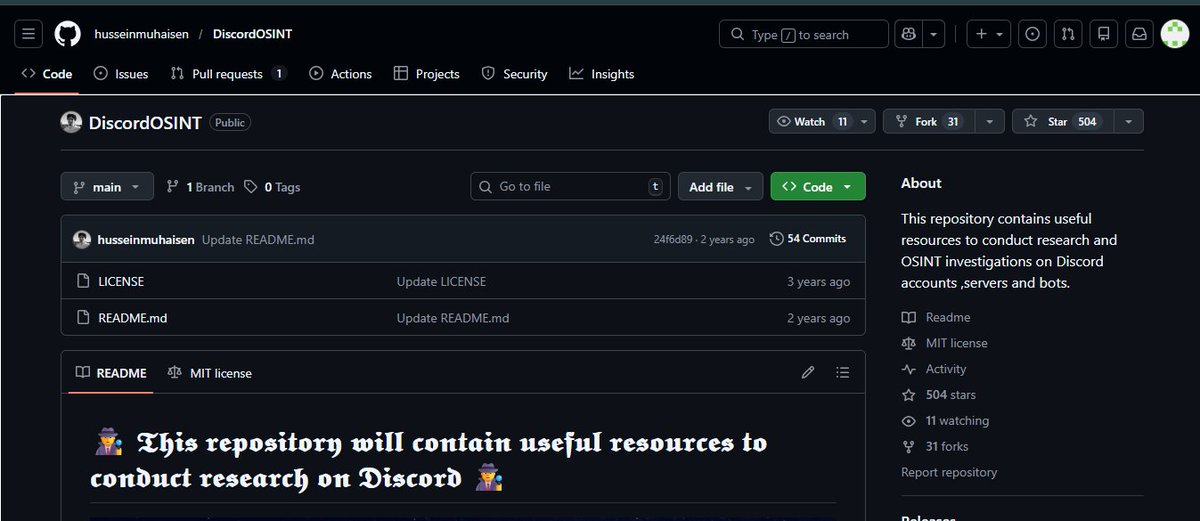The image size is (1200, 521).
Task: Open the Add file dropdown
Action: coord(720,187)
